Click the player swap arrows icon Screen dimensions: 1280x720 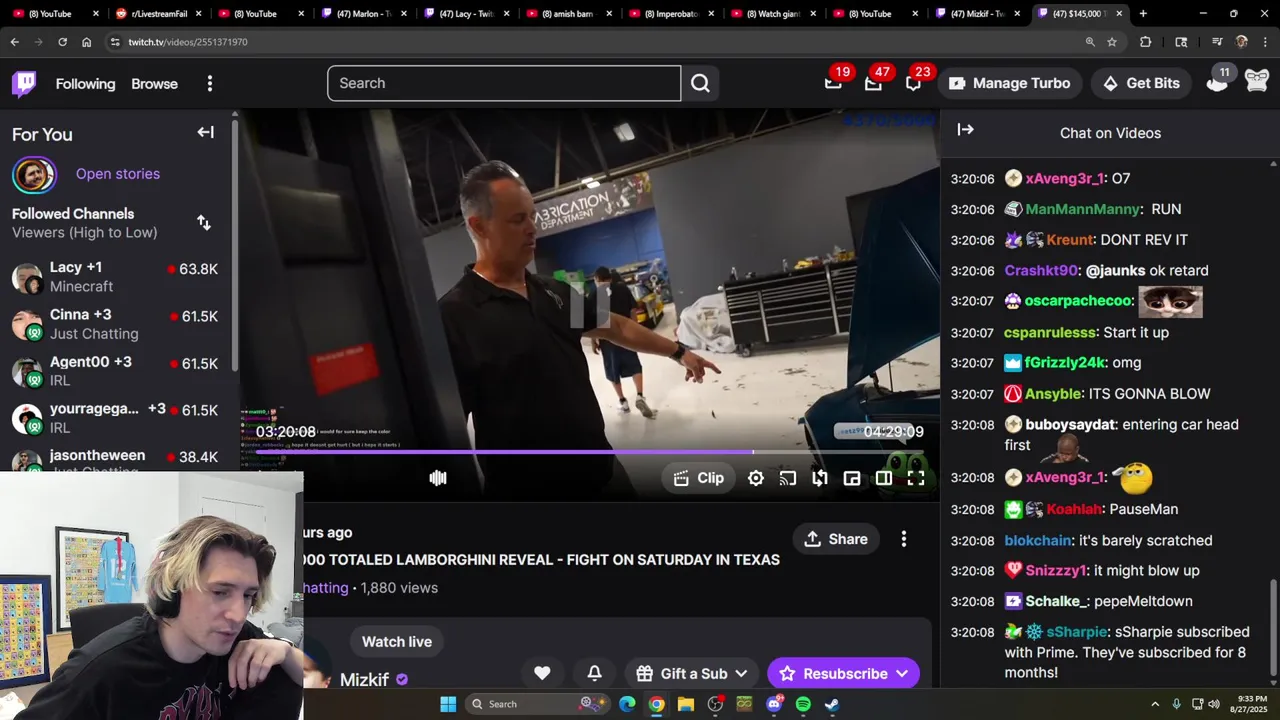click(x=820, y=478)
